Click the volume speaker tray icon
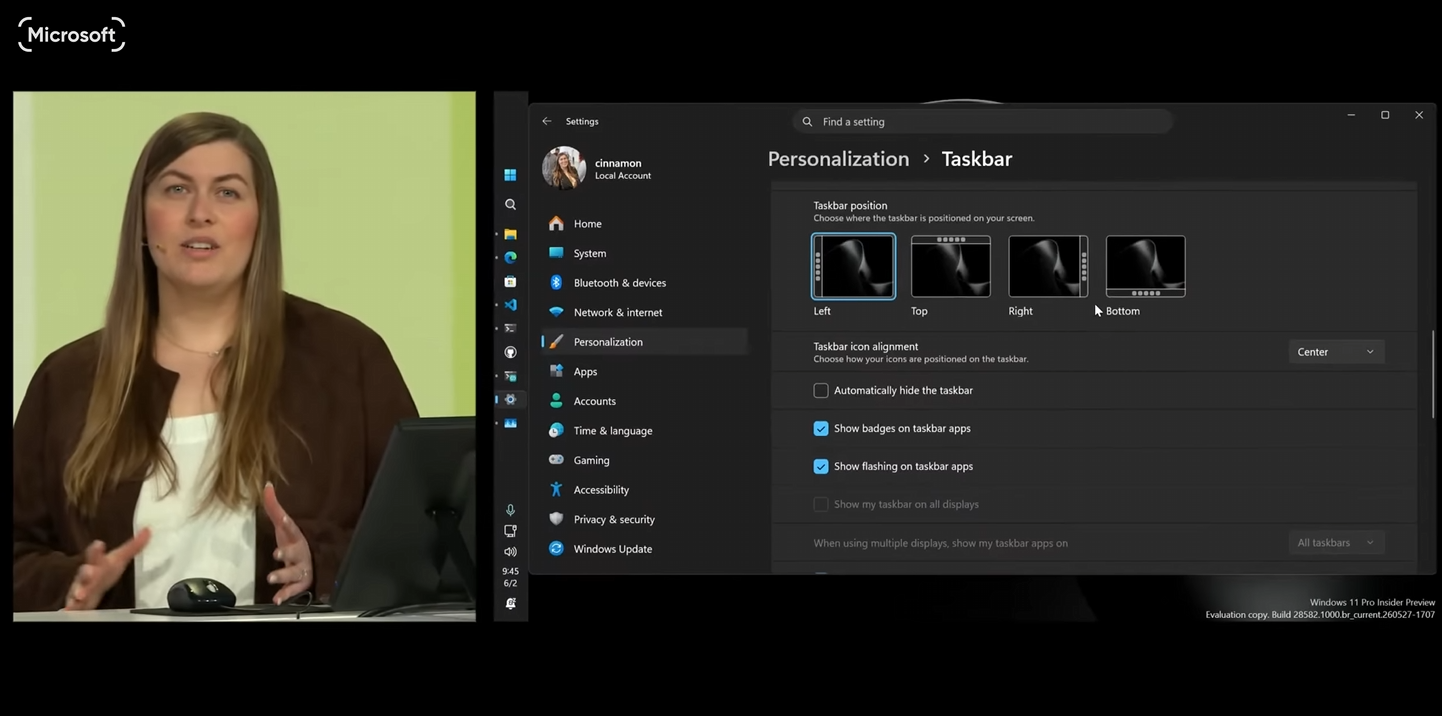 click(x=510, y=552)
